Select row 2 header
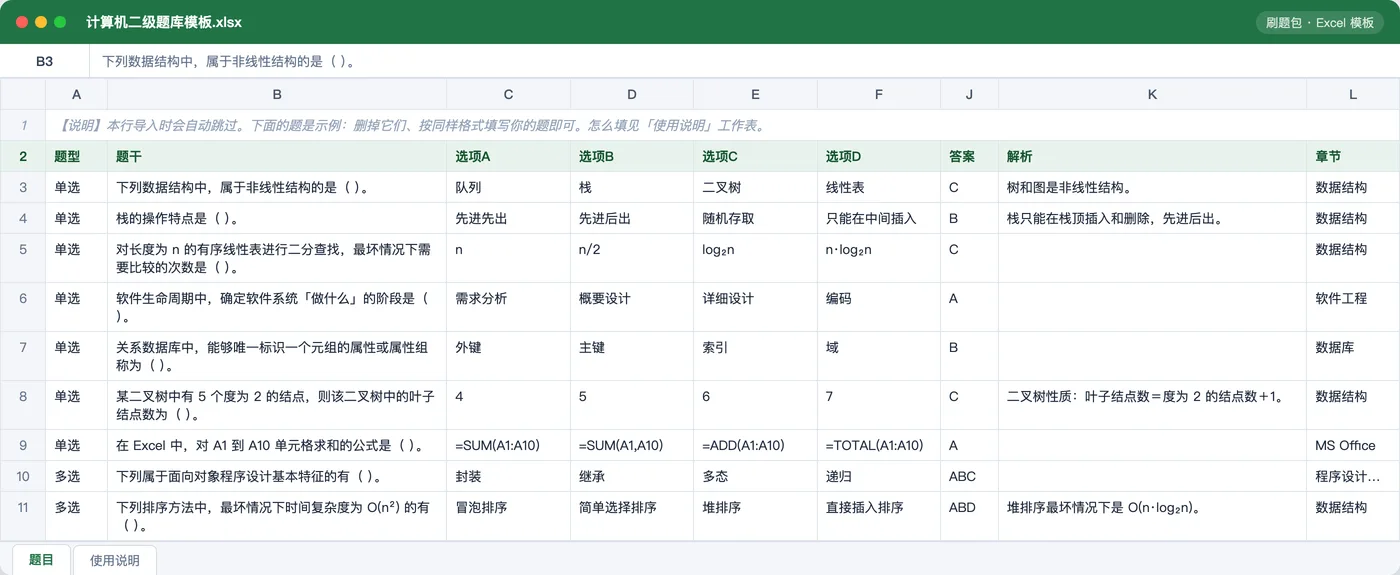This screenshot has height=575, width=1400. point(23,157)
